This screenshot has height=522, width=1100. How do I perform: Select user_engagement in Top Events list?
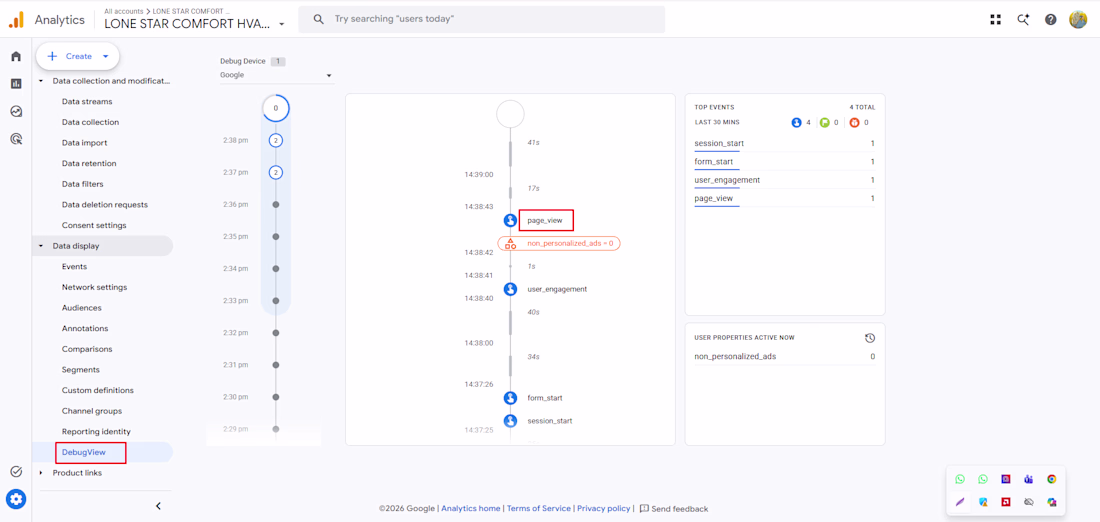point(727,180)
